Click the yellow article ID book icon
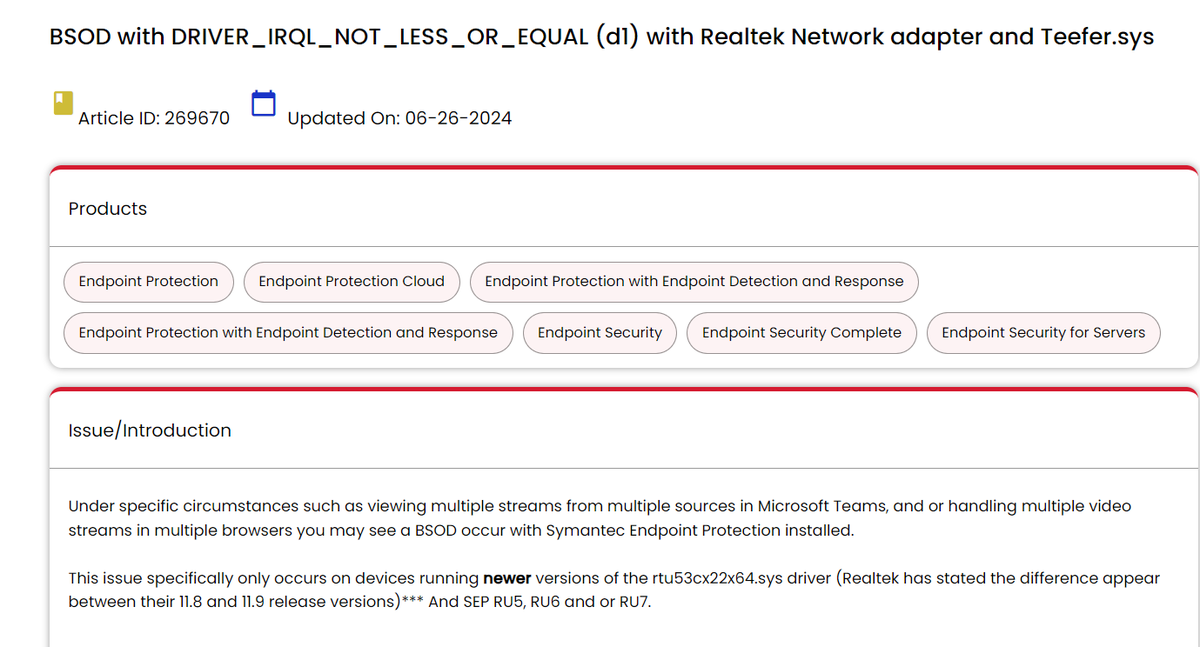The height and width of the screenshot is (647, 1200). coord(63,103)
